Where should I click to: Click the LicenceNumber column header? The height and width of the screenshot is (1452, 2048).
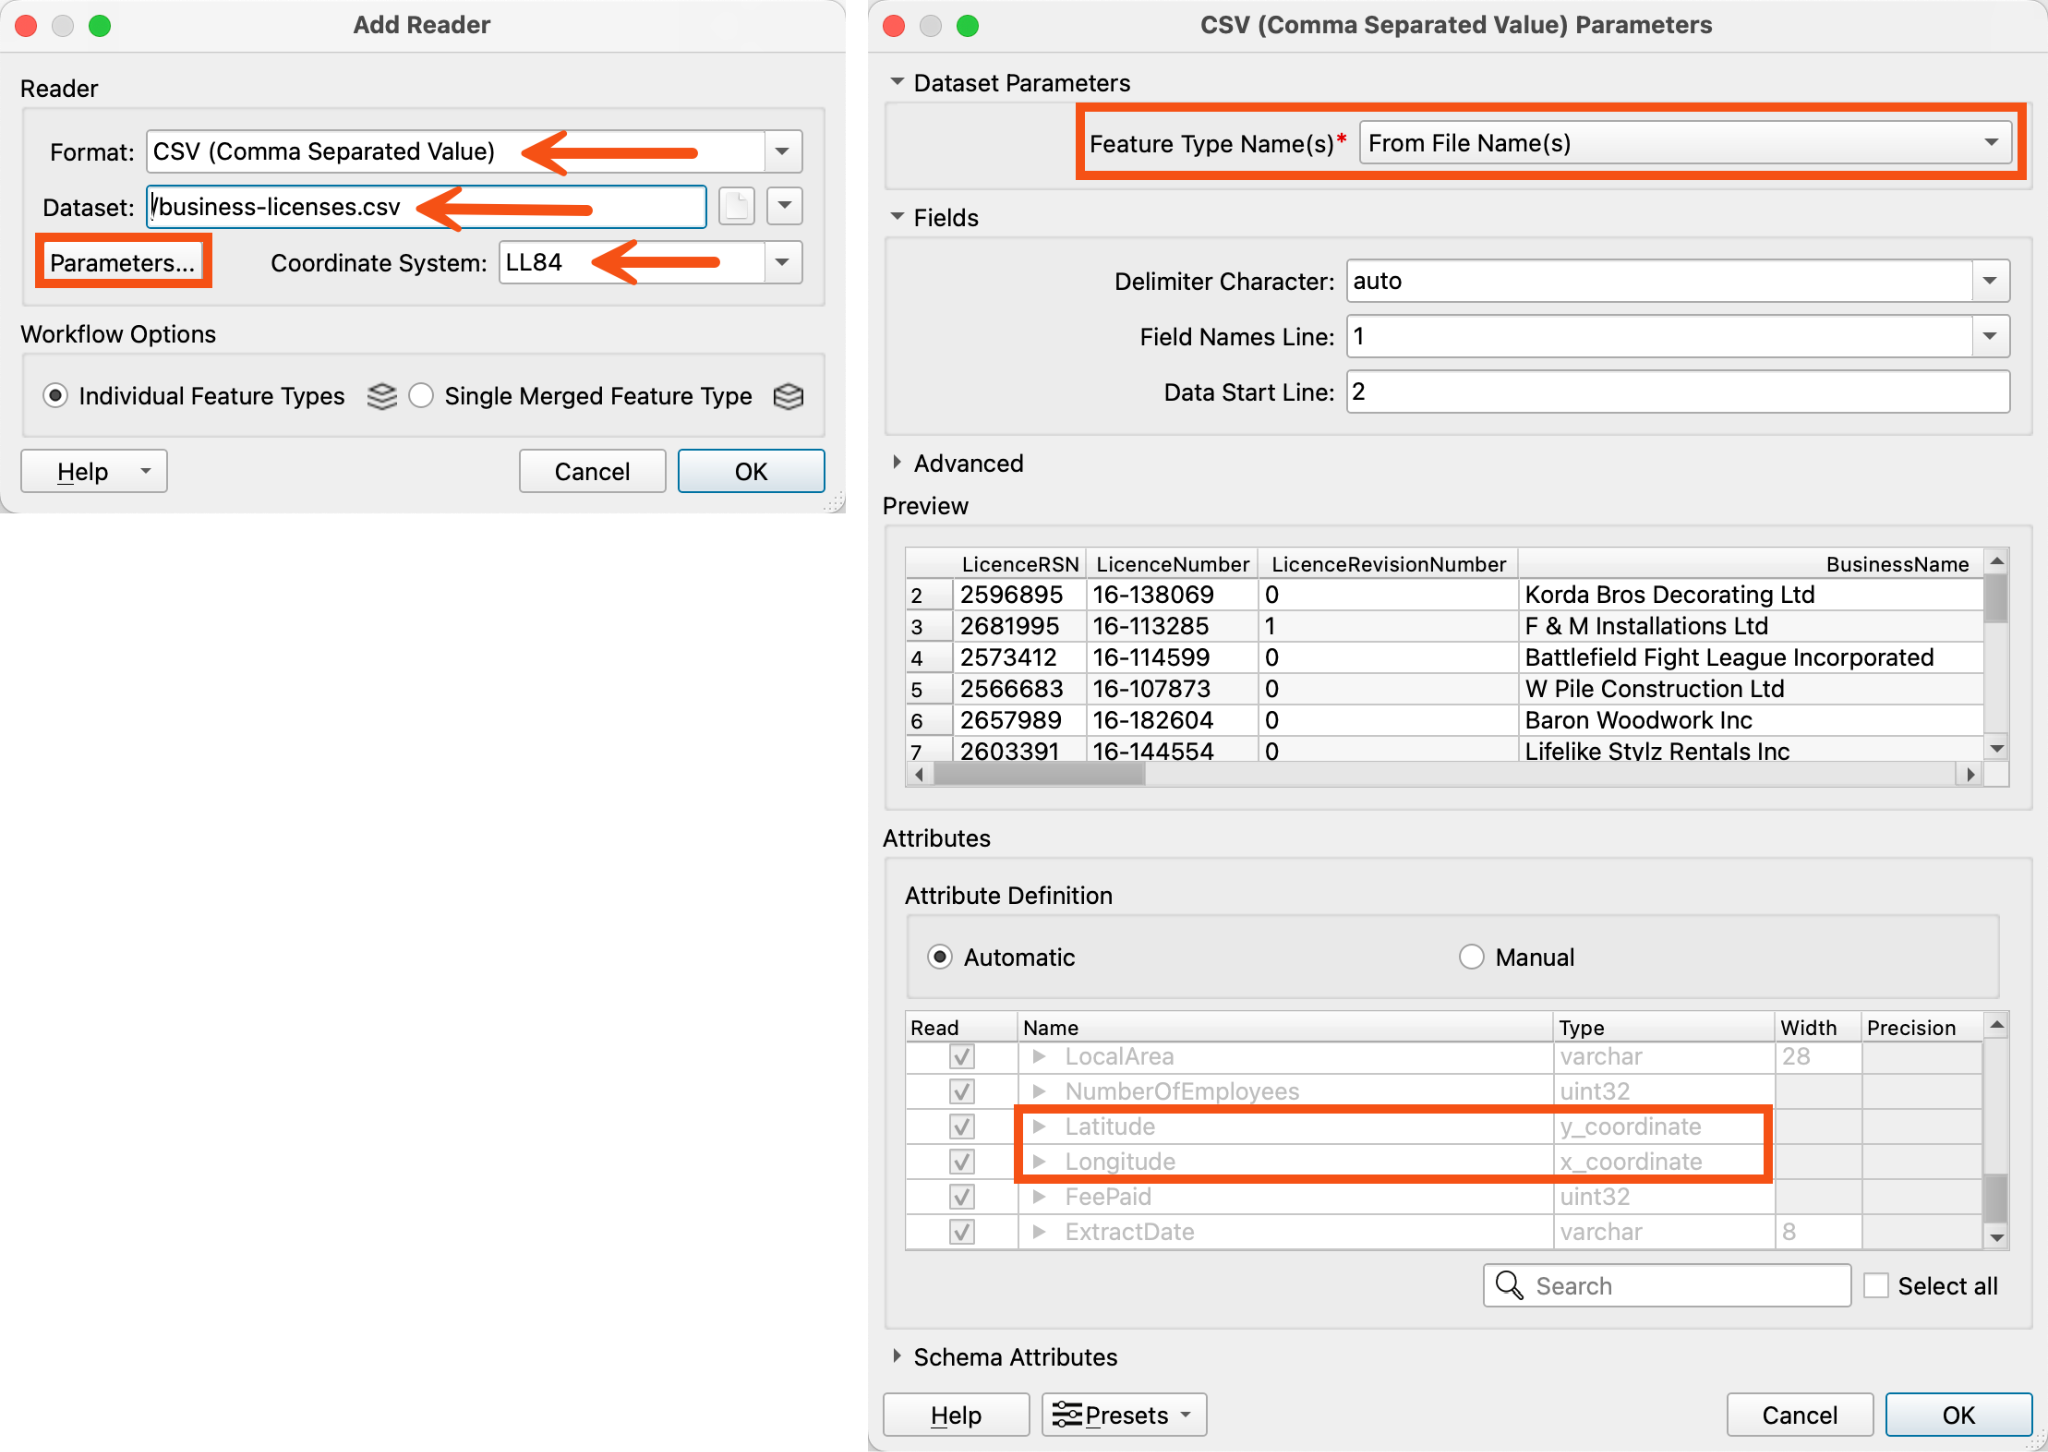point(1172,564)
